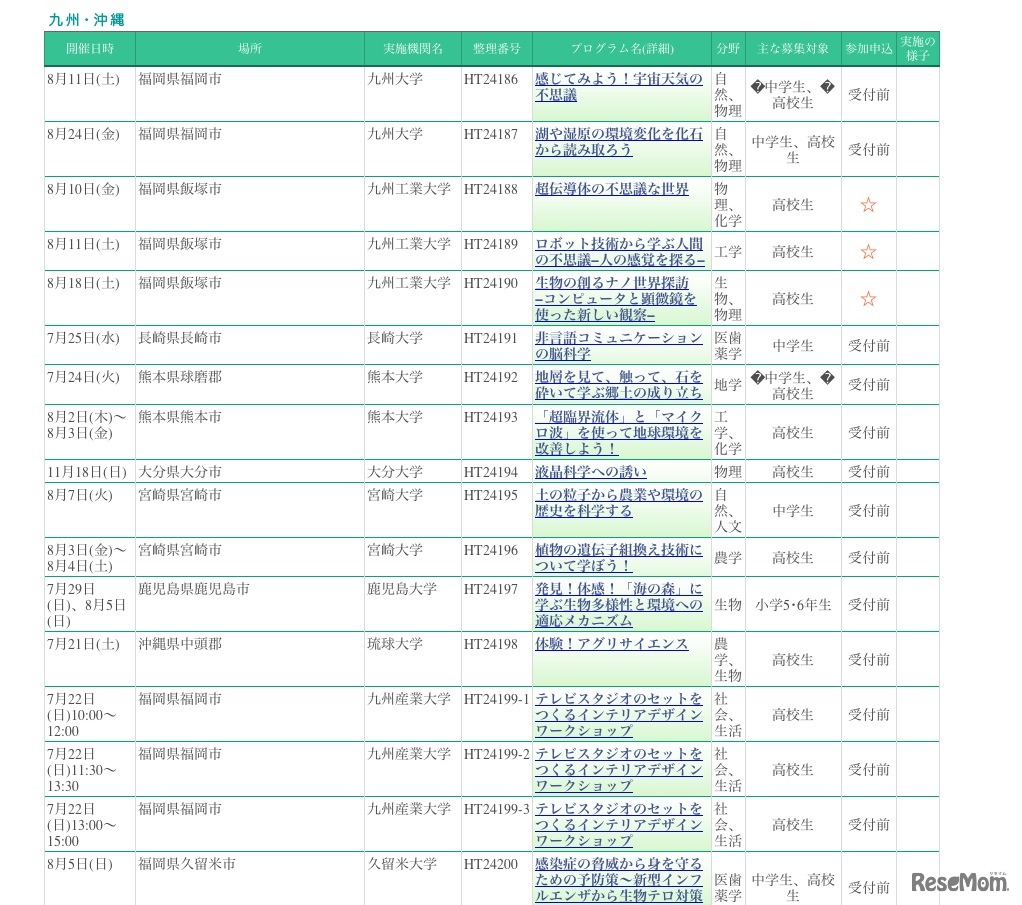Viewport: 1022px width, 905px height.
Task: Click 小学5・6年生 target audience cell
Action: click(x=793, y=604)
